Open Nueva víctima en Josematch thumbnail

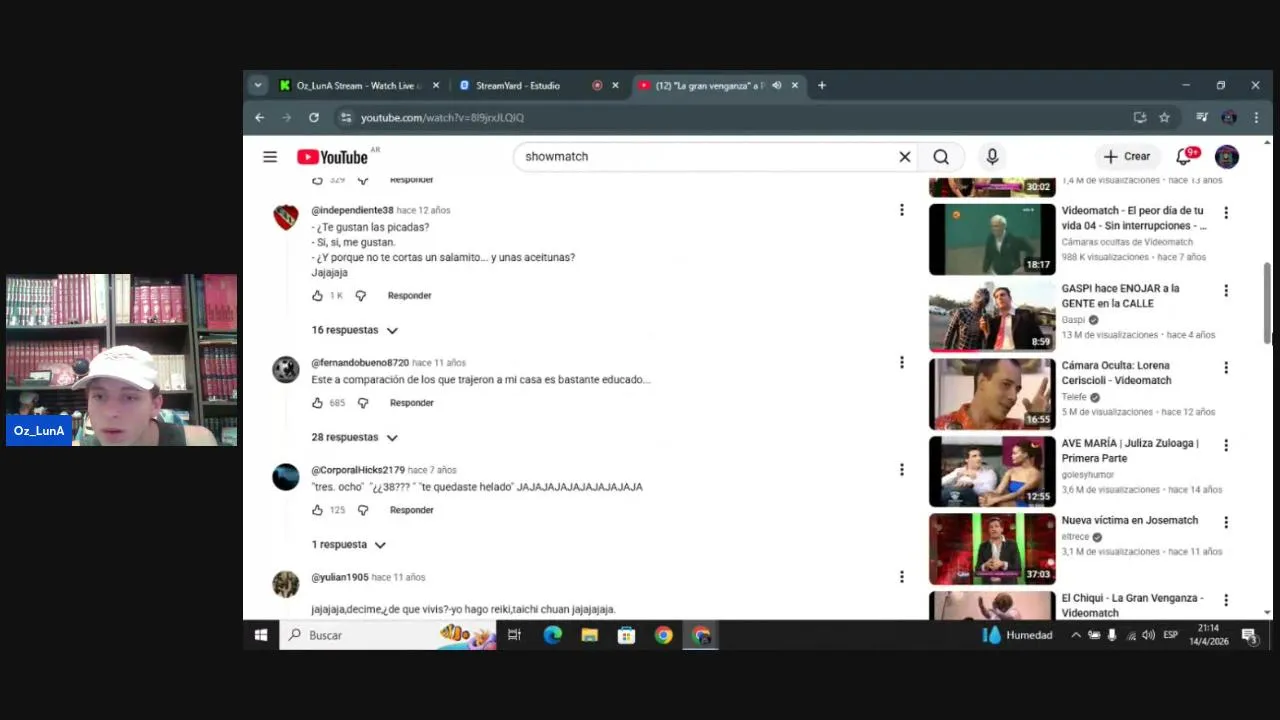(x=992, y=549)
